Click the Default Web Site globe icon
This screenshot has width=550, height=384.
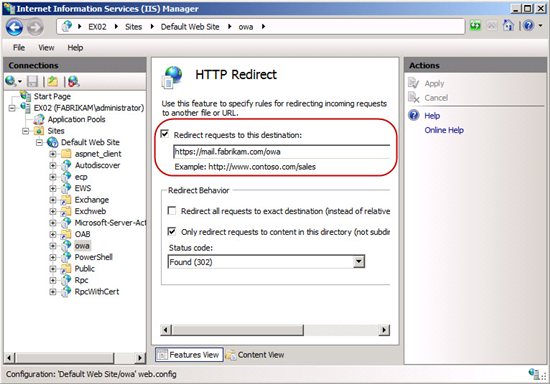(52, 142)
